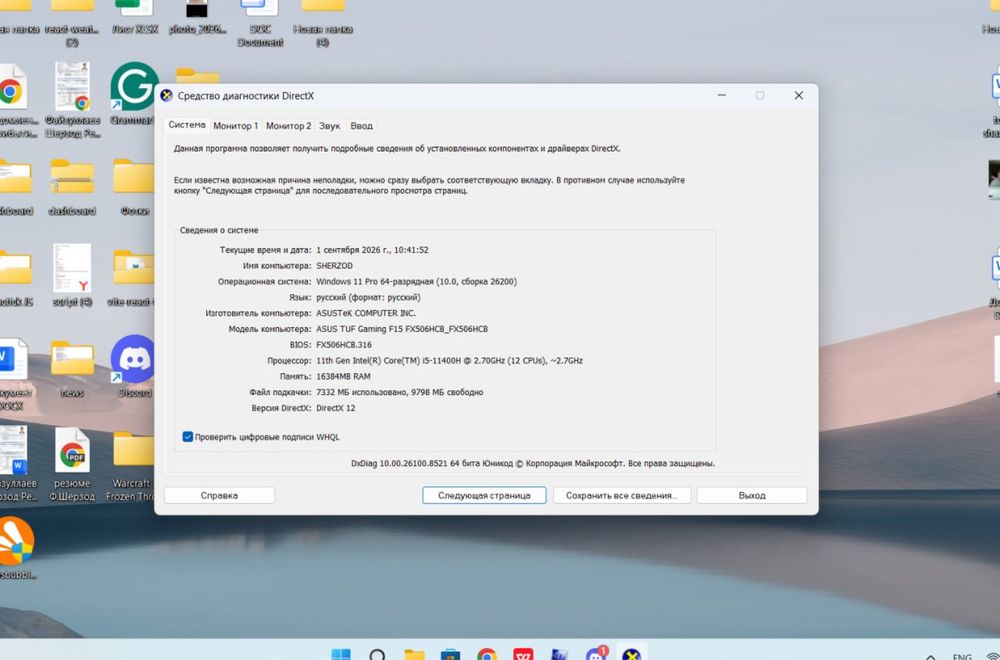Click the ENG language indicator in tray

[x=962, y=656]
